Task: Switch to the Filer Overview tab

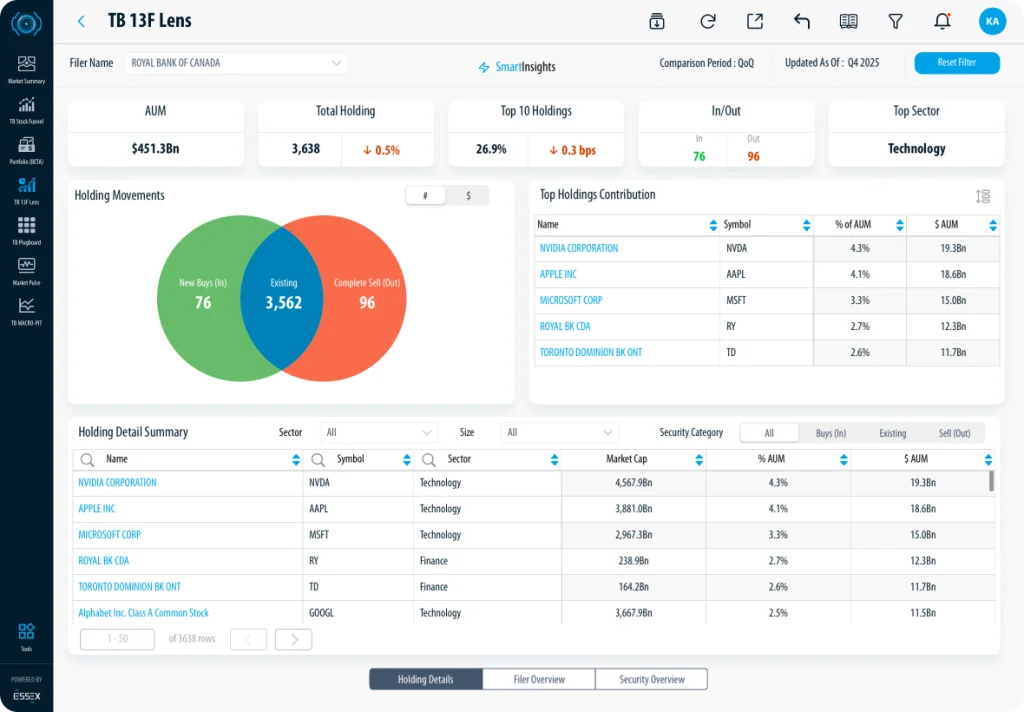Action: 539,680
